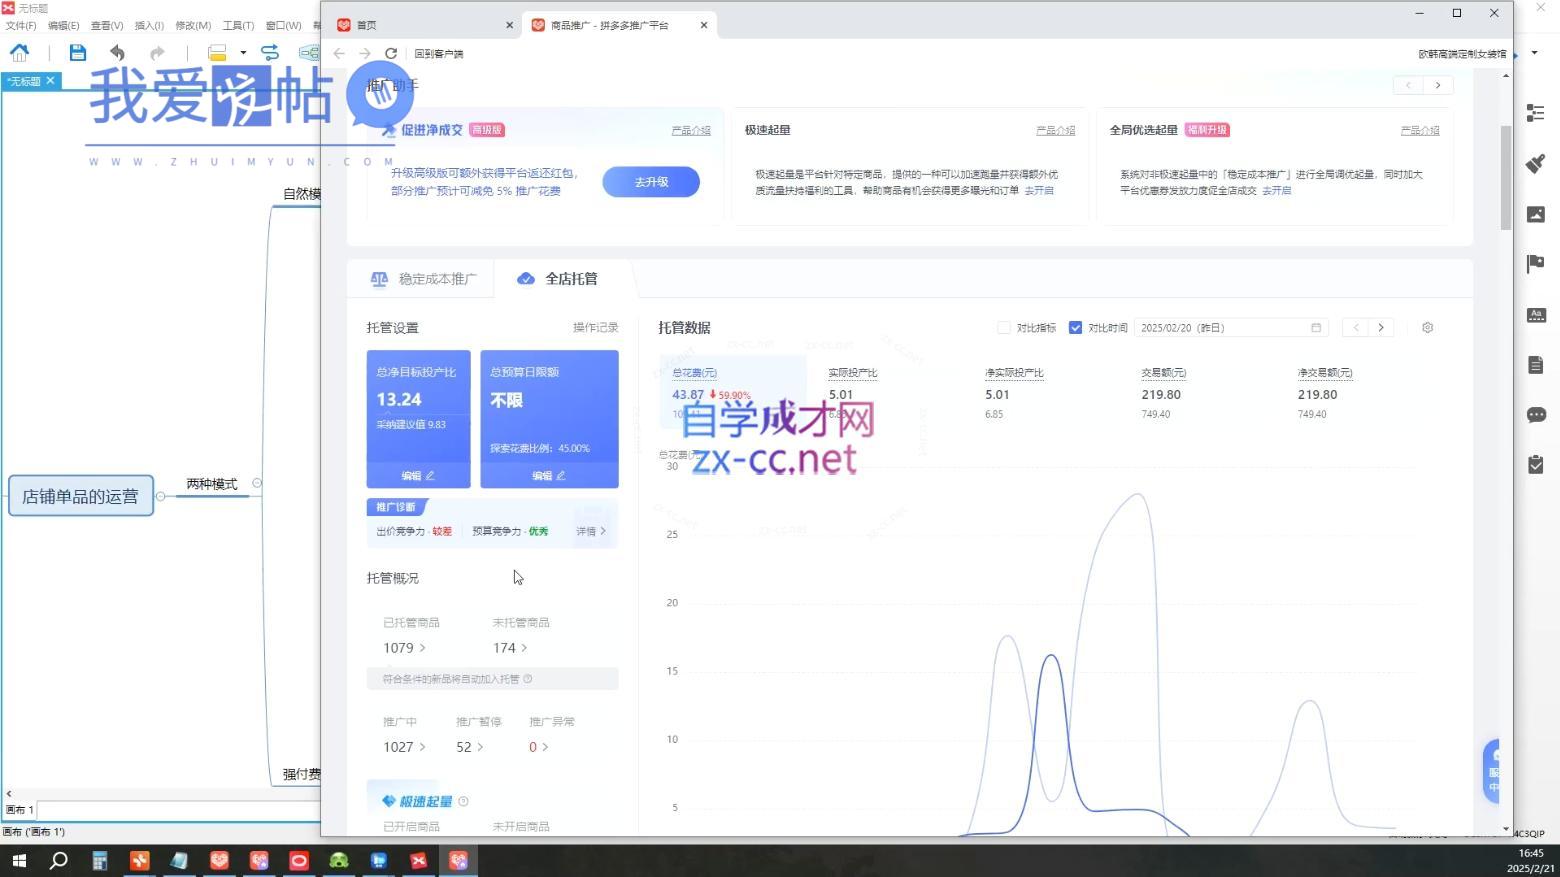Show next 推广助手 card with right arrow
This screenshot has height=877, width=1560.
[1438, 85]
